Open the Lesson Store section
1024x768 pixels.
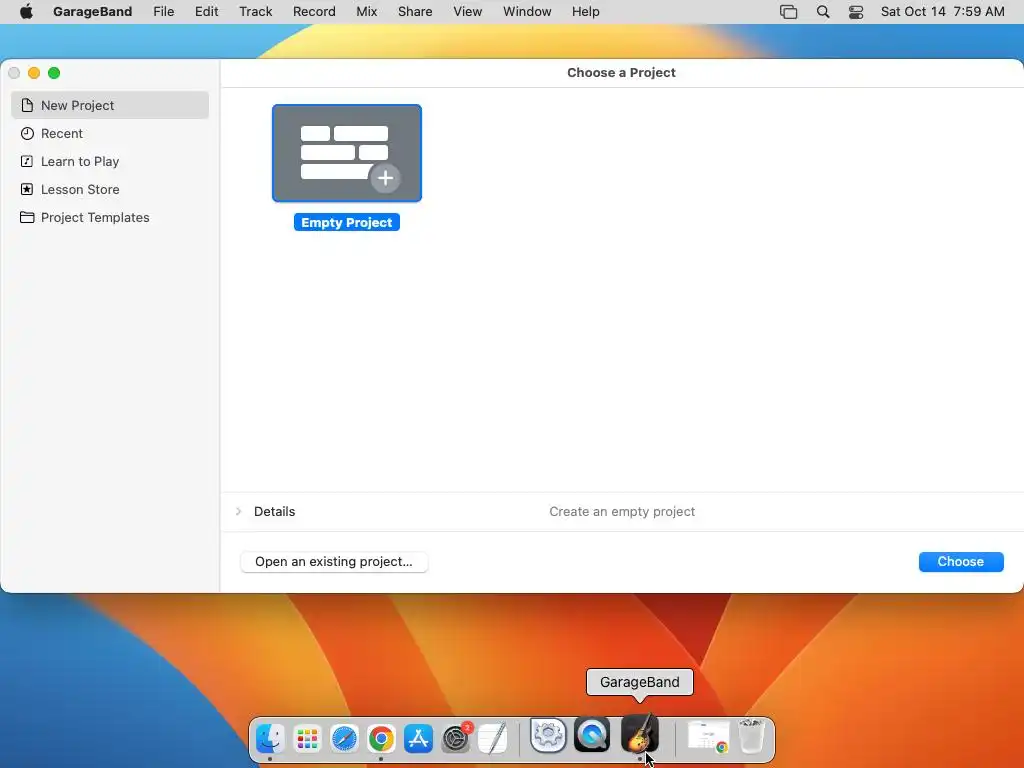pos(110,189)
